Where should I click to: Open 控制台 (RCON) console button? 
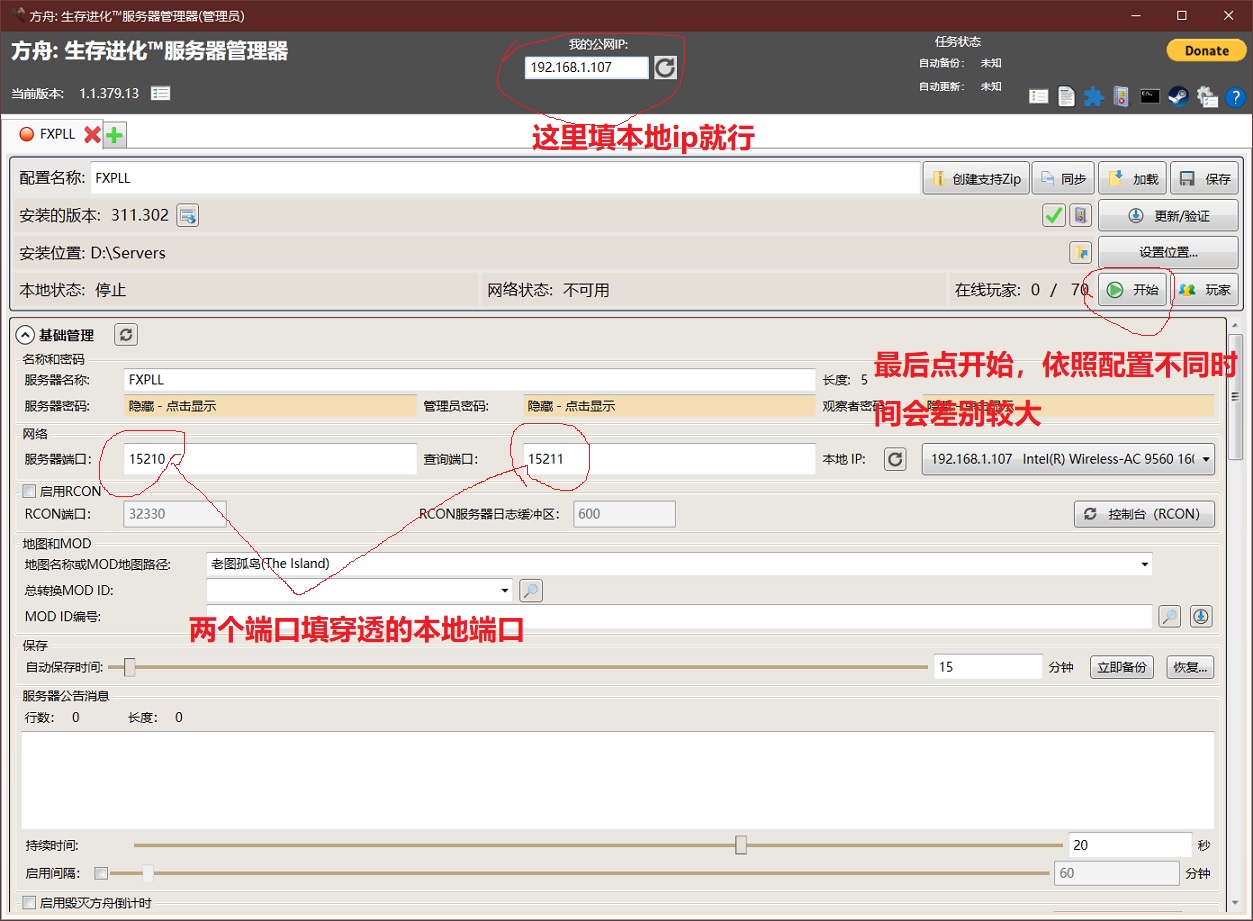(x=1144, y=514)
